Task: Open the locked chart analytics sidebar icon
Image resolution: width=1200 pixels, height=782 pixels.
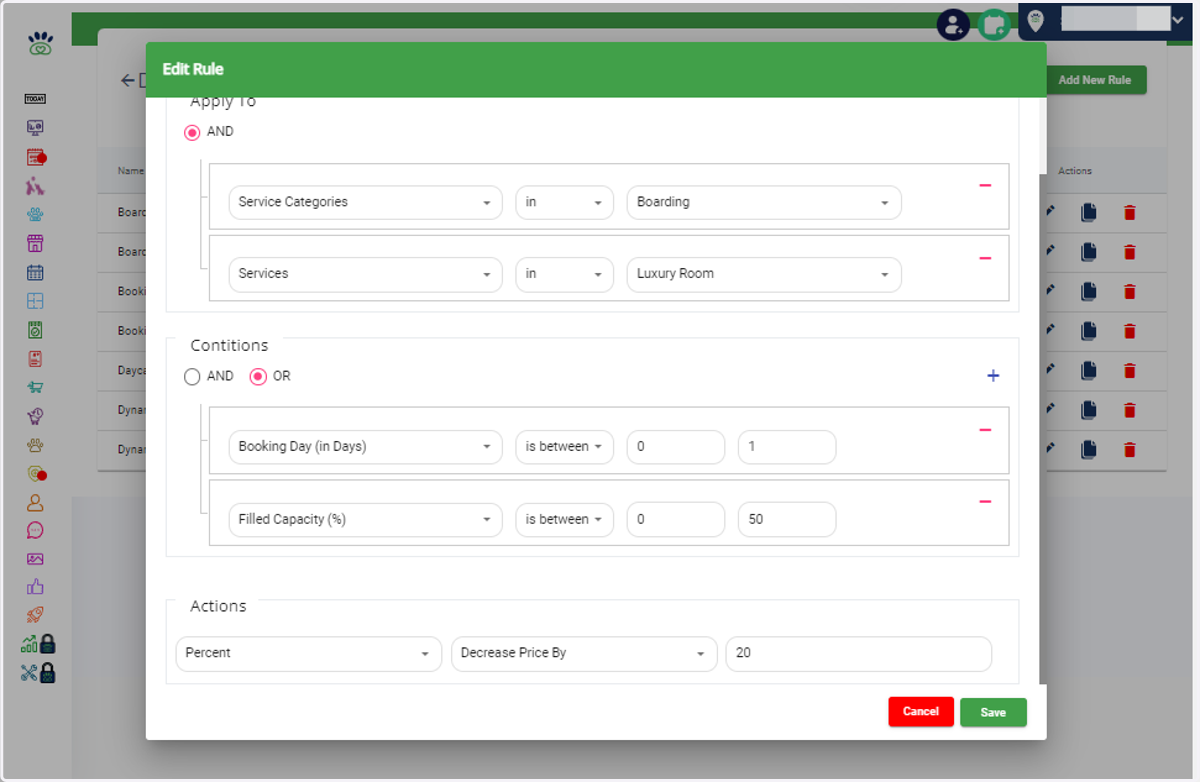Action: (38, 644)
